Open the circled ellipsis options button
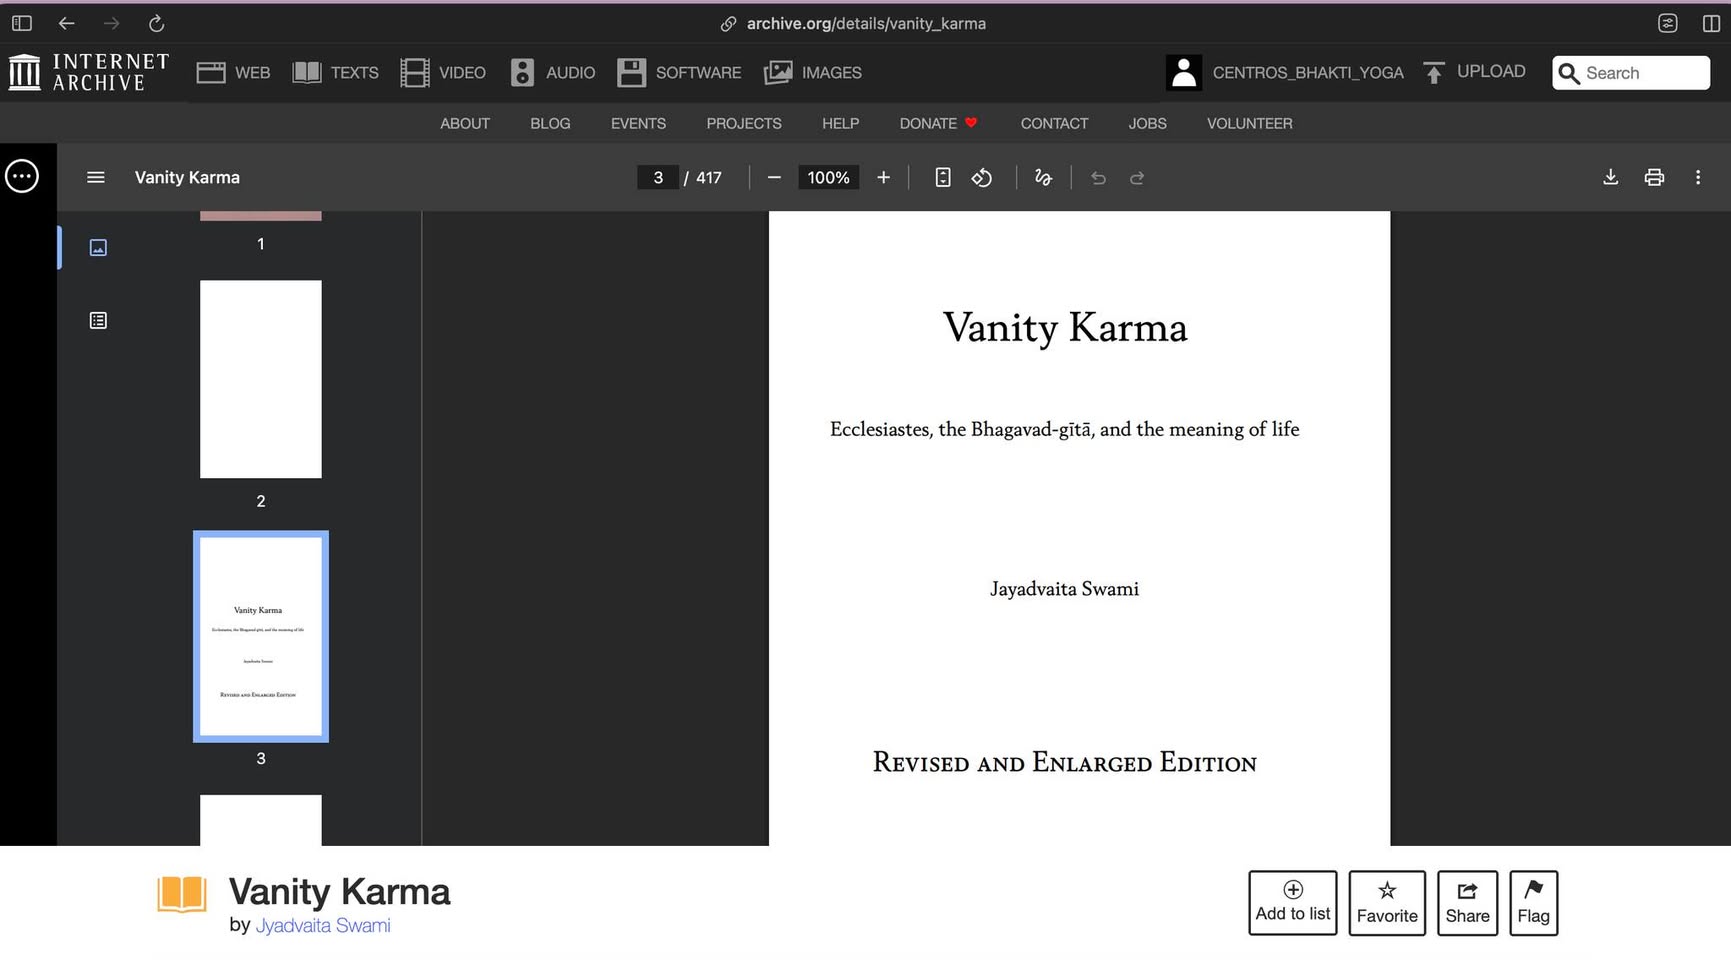This screenshot has width=1731, height=960. pos(22,176)
